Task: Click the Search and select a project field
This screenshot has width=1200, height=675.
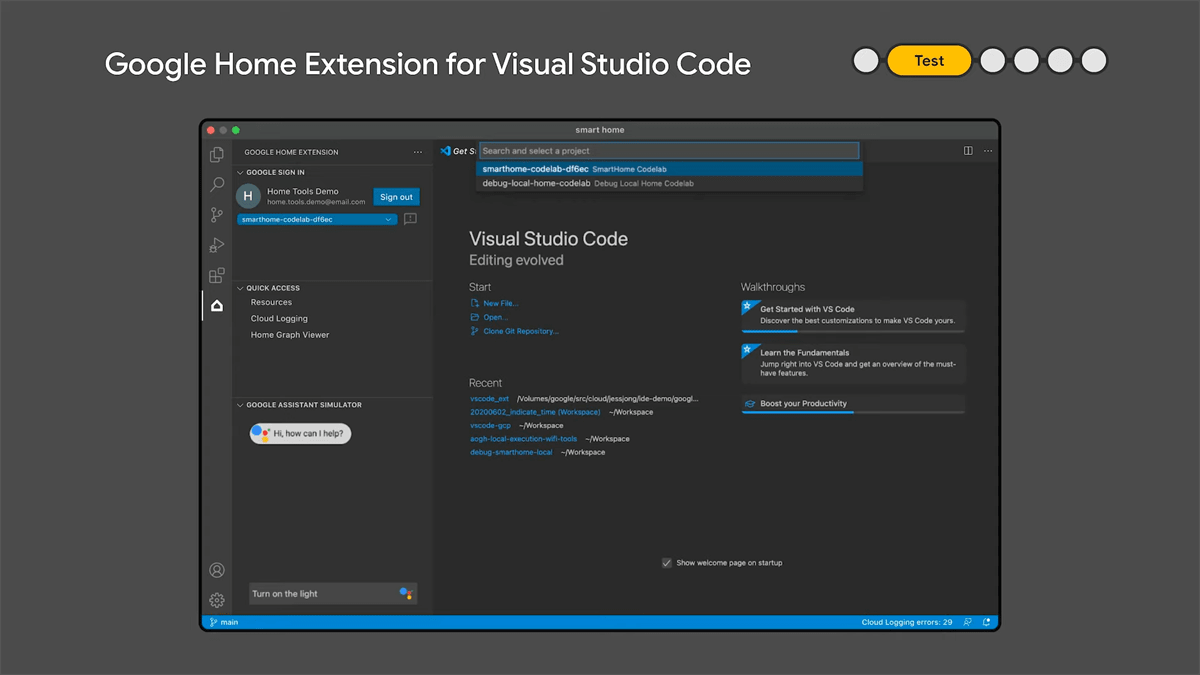Action: pyautogui.click(x=669, y=151)
